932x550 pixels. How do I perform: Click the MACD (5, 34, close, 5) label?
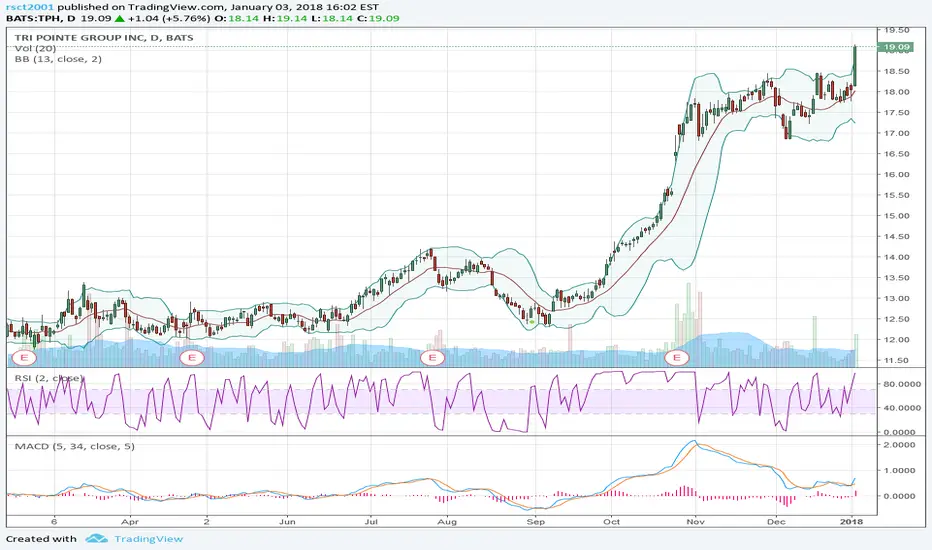point(75,446)
